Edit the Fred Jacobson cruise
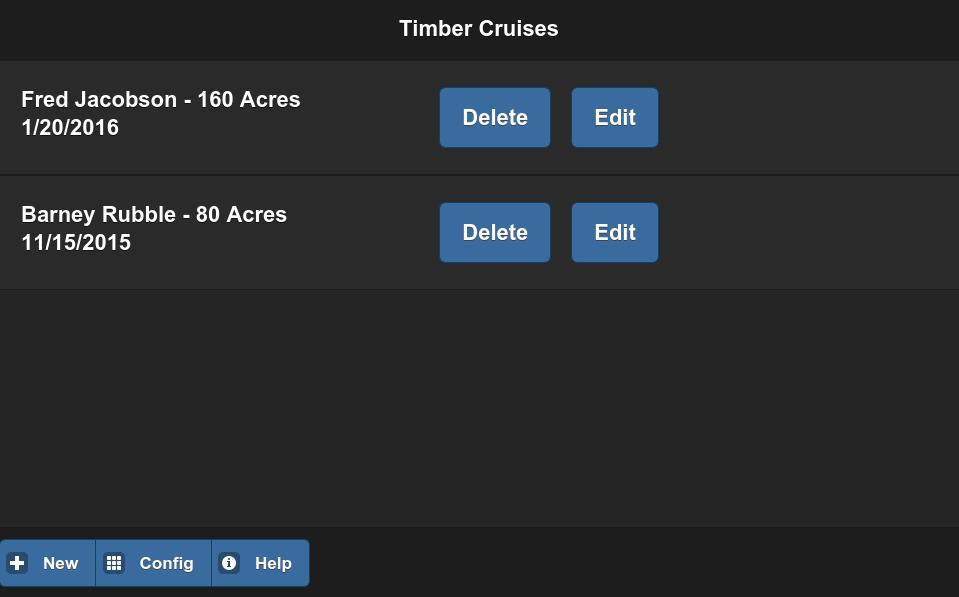The height and width of the screenshot is (597, 959). (615, 118)
